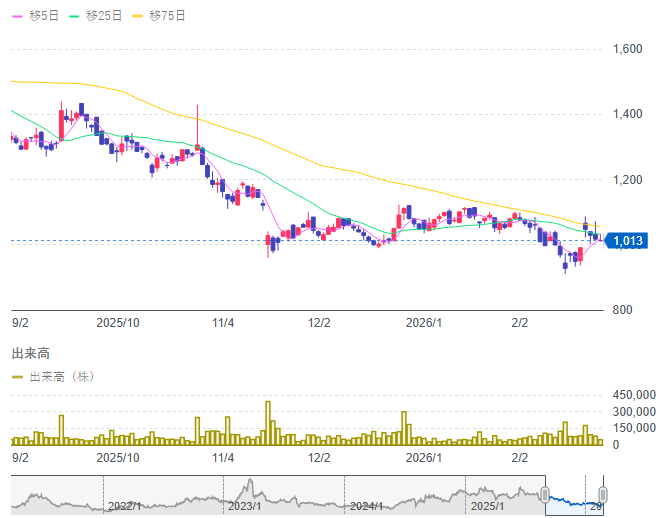Toggle the 移75日 moving average legend
The height and width of the screenshot is (518, 661).
(159, 16)
